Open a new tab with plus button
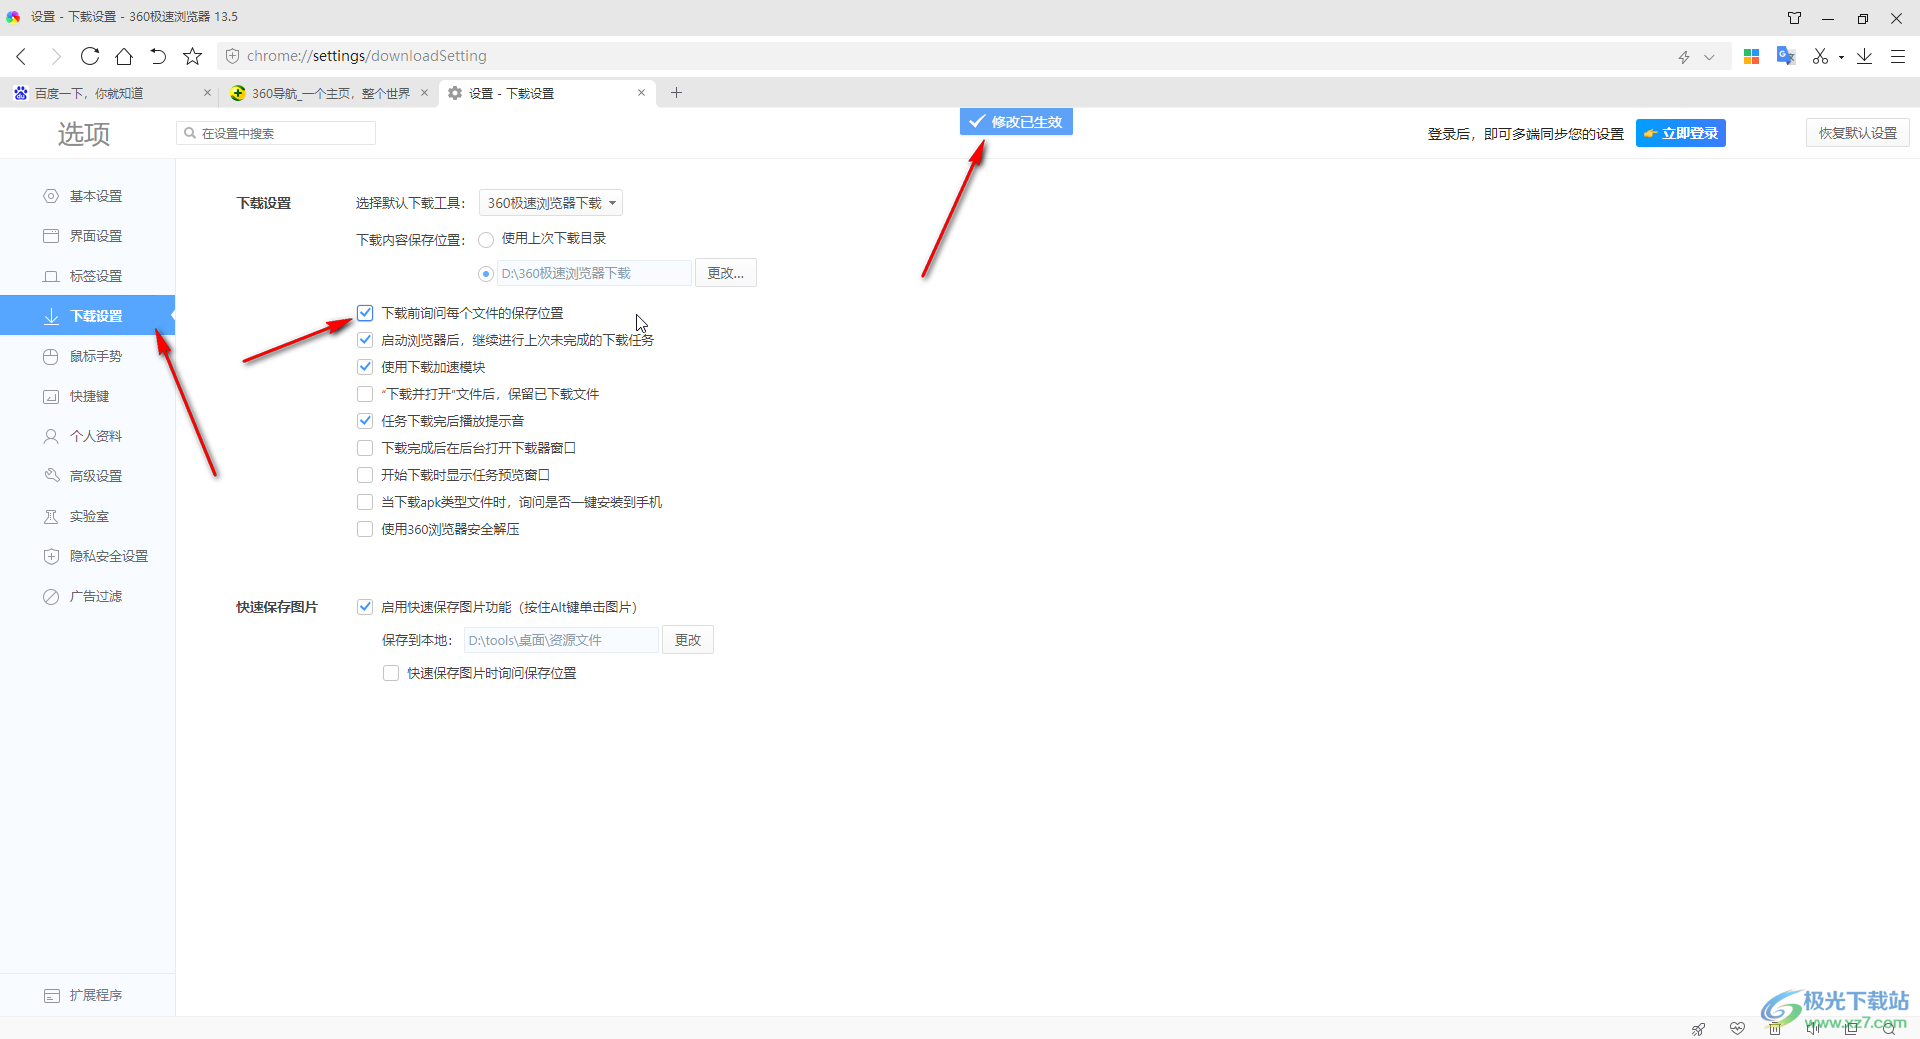This screenshot has width=1920, height=1039. click(676, 92)
